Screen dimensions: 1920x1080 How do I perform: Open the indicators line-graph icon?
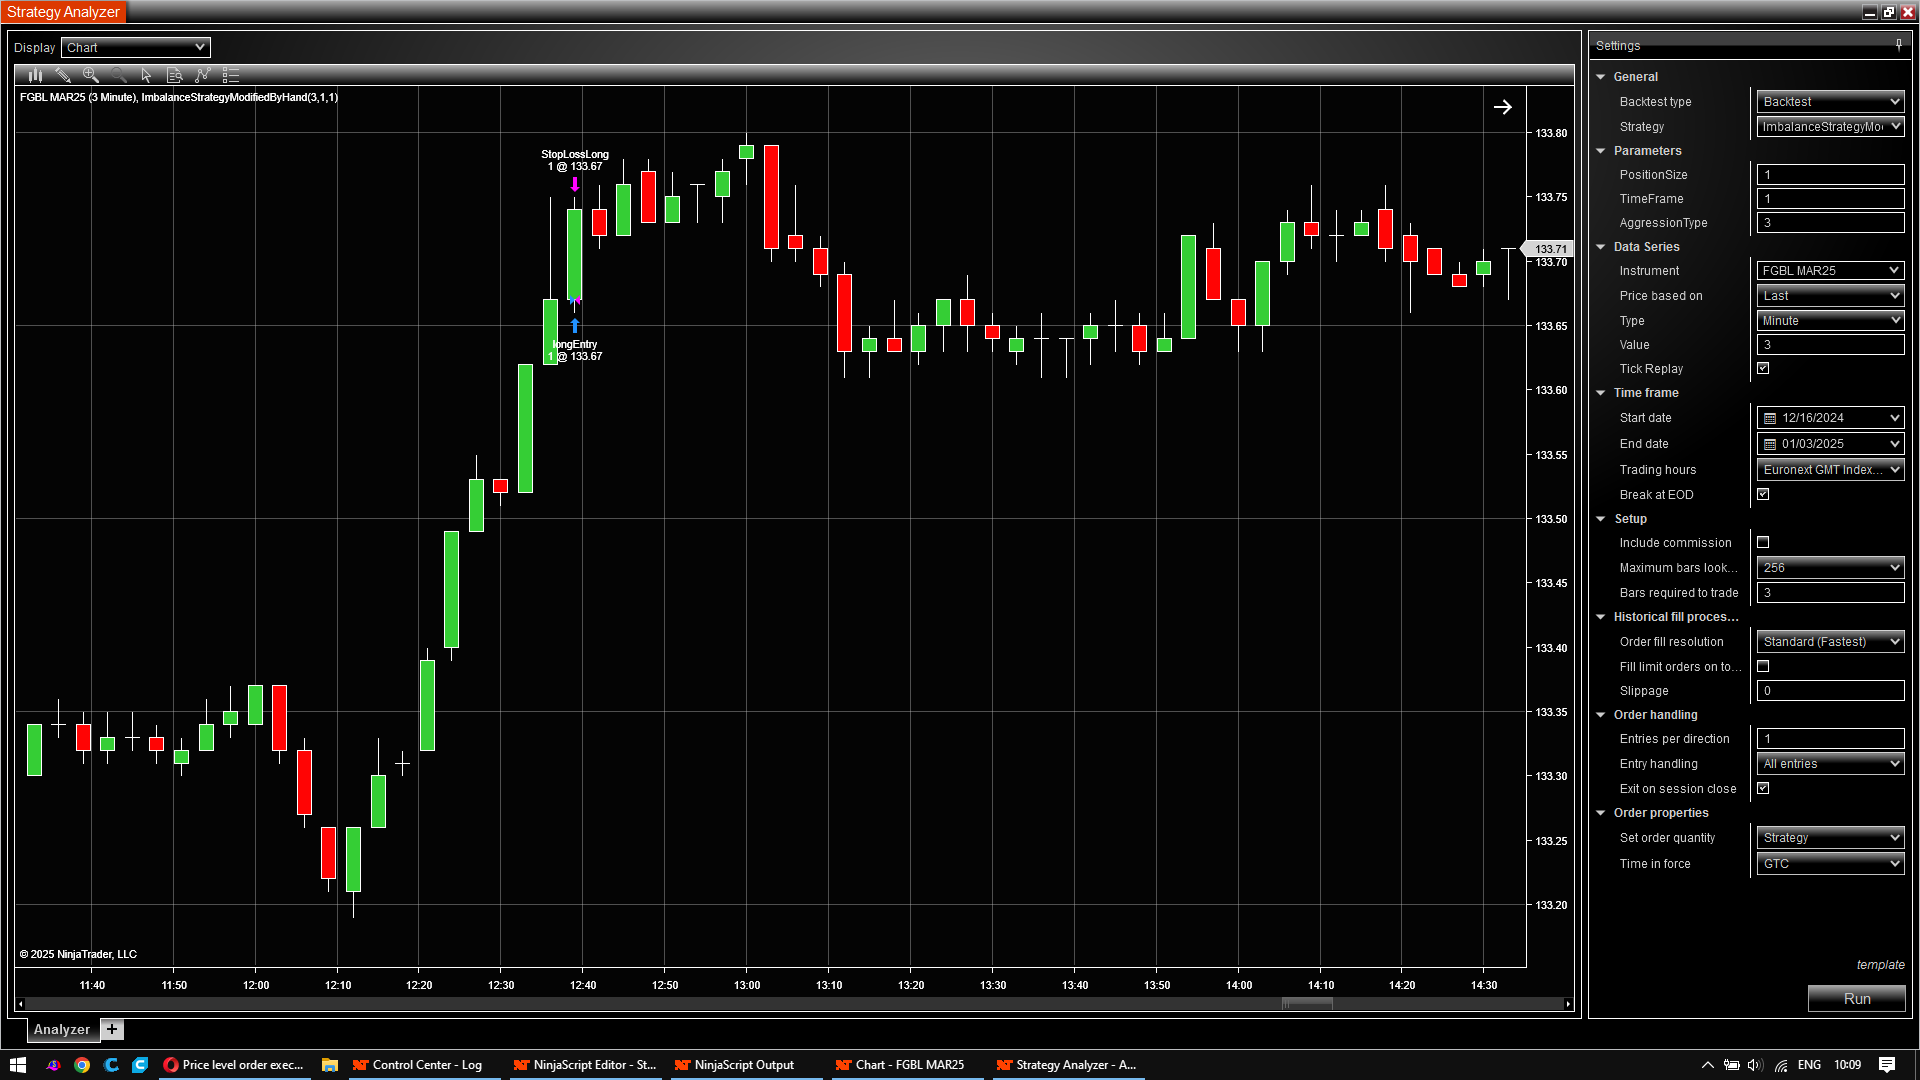tap(202, 75)
